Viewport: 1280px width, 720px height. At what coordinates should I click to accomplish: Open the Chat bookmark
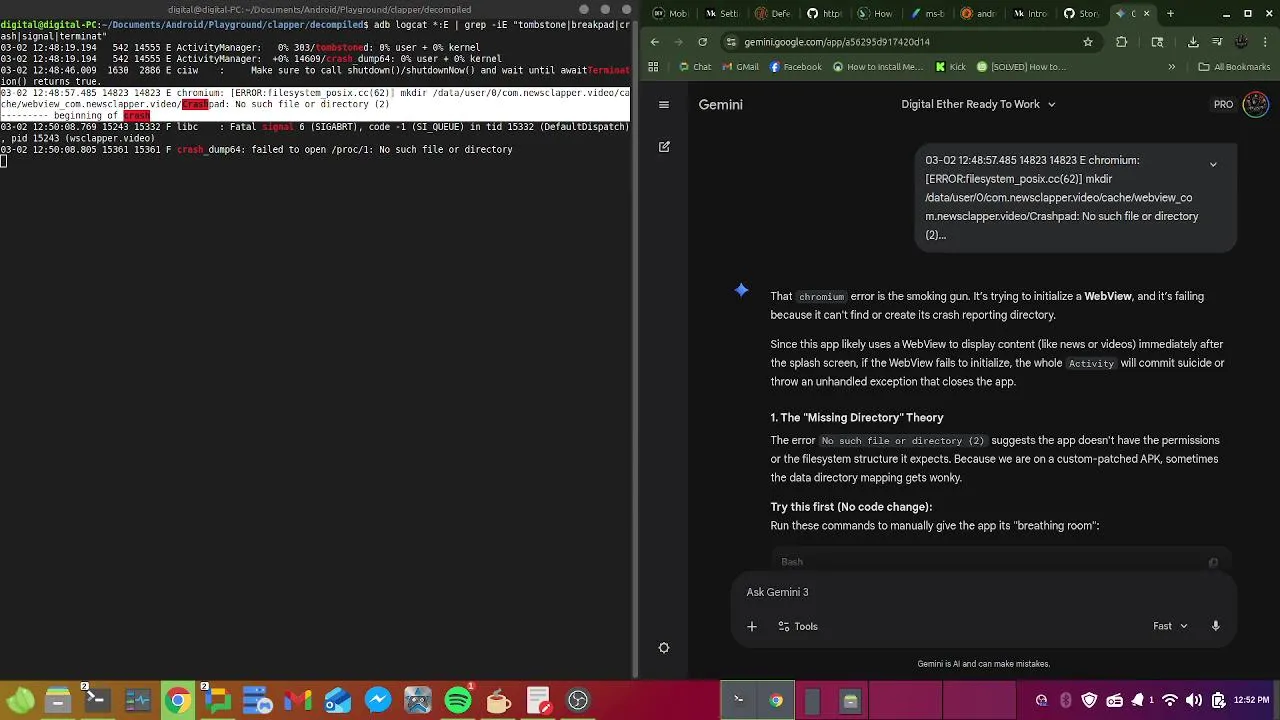pos(694,67)
